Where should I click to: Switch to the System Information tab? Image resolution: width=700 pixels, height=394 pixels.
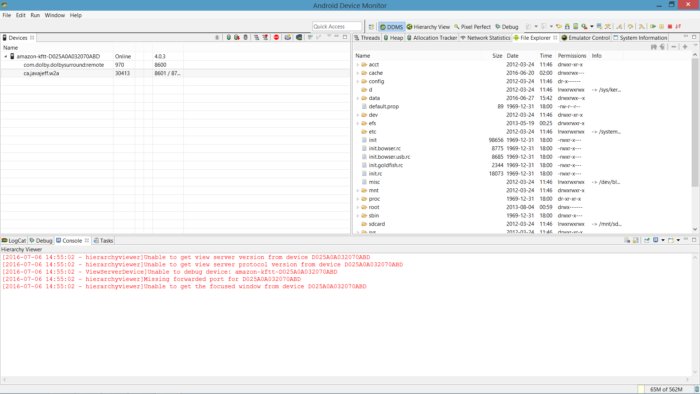pyautogui.click(x=640, y=38)
